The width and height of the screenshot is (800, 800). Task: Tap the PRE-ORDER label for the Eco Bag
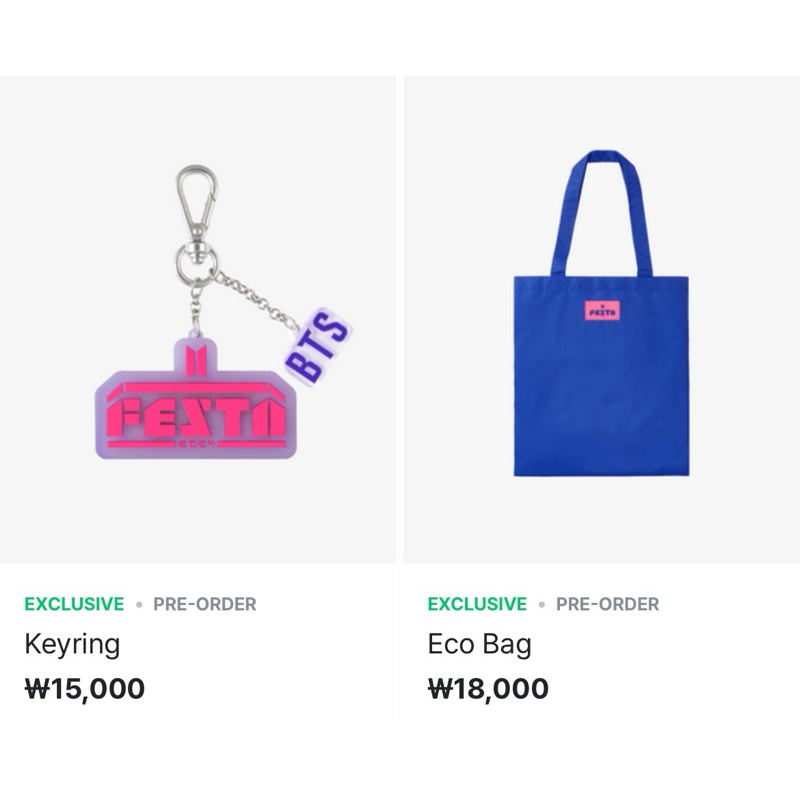click(x=608, y=604)
